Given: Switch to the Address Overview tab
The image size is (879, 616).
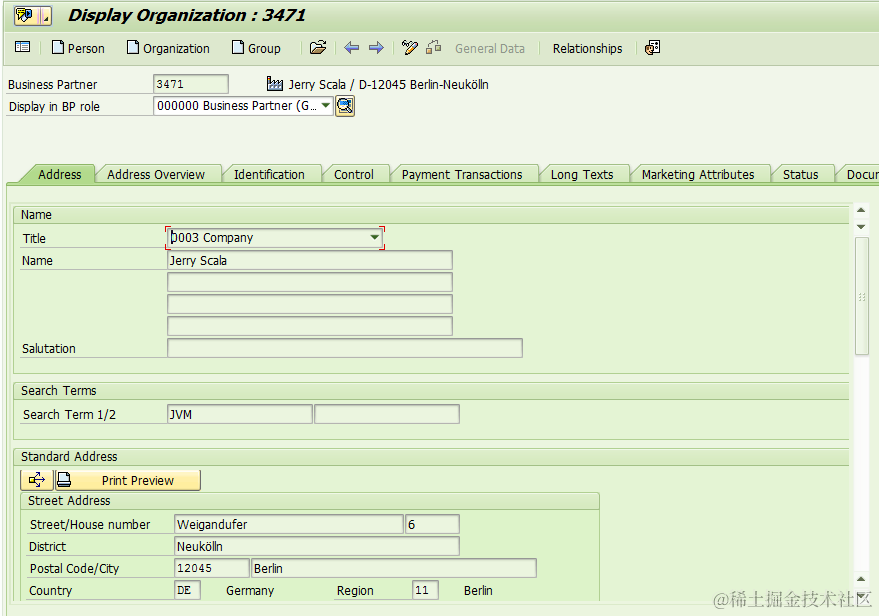Looking at the screenshot, I should pyautogui.click(x=156, y=174).
